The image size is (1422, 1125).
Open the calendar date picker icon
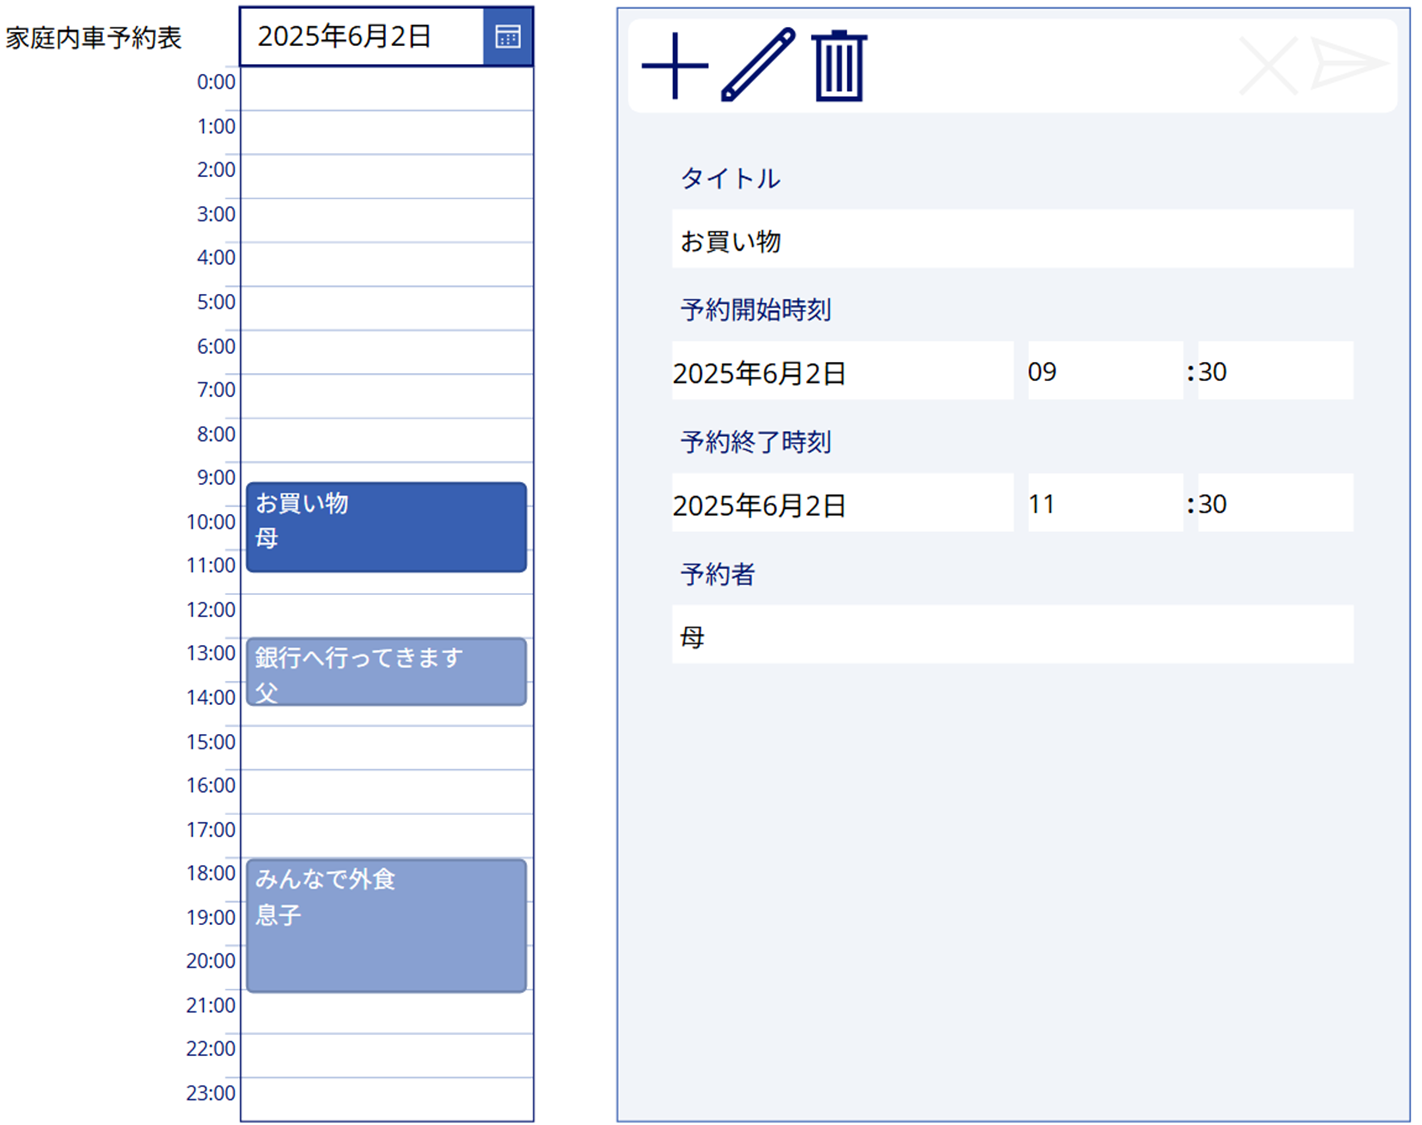click(508, 37)
